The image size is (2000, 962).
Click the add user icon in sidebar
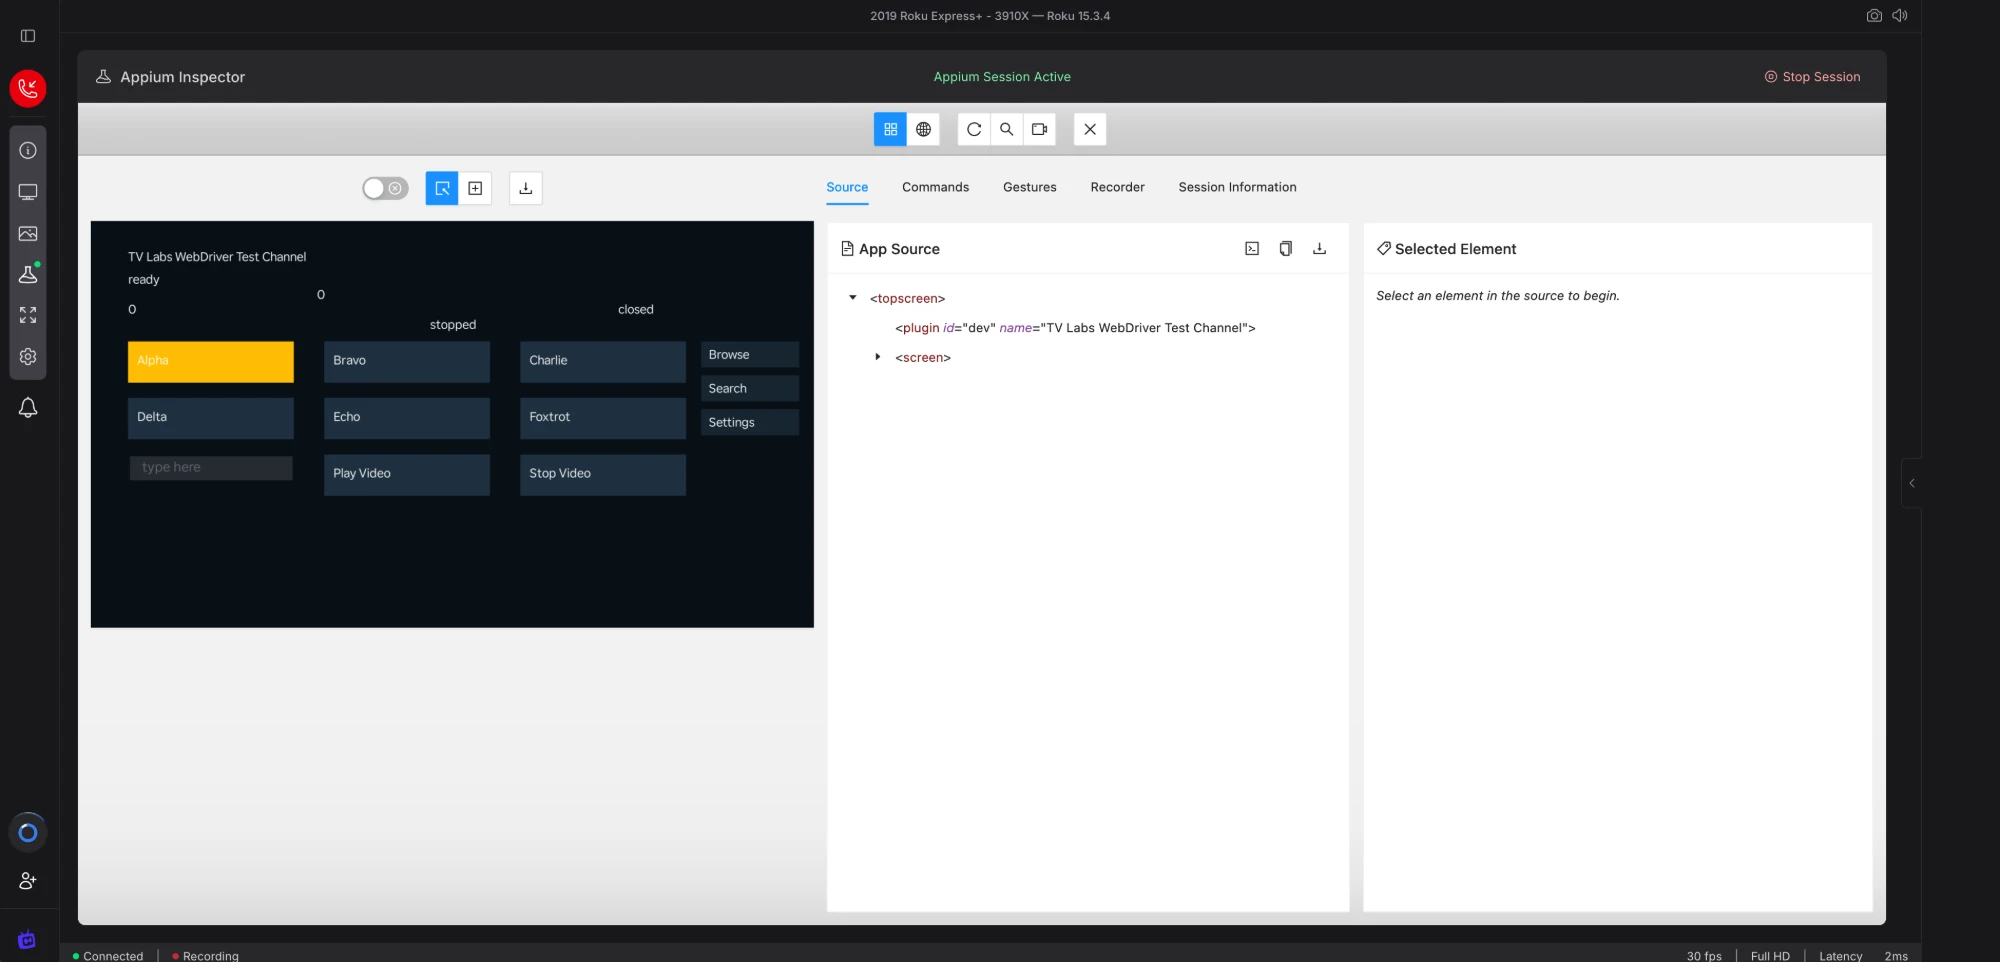[28, 881]
